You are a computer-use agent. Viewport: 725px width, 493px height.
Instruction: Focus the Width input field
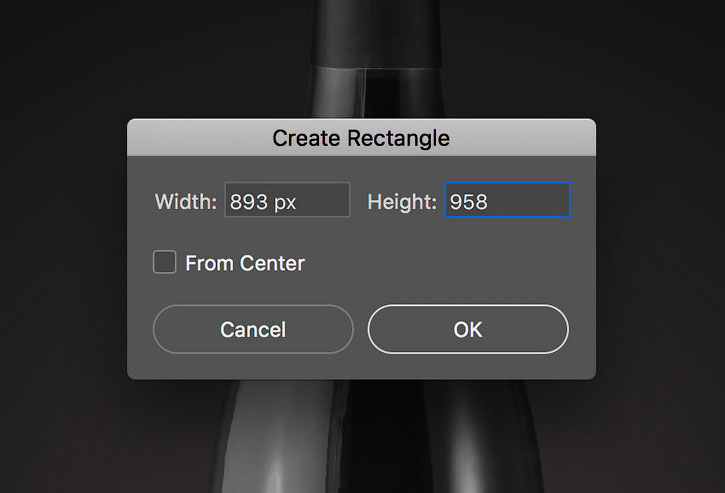[287, 200]
